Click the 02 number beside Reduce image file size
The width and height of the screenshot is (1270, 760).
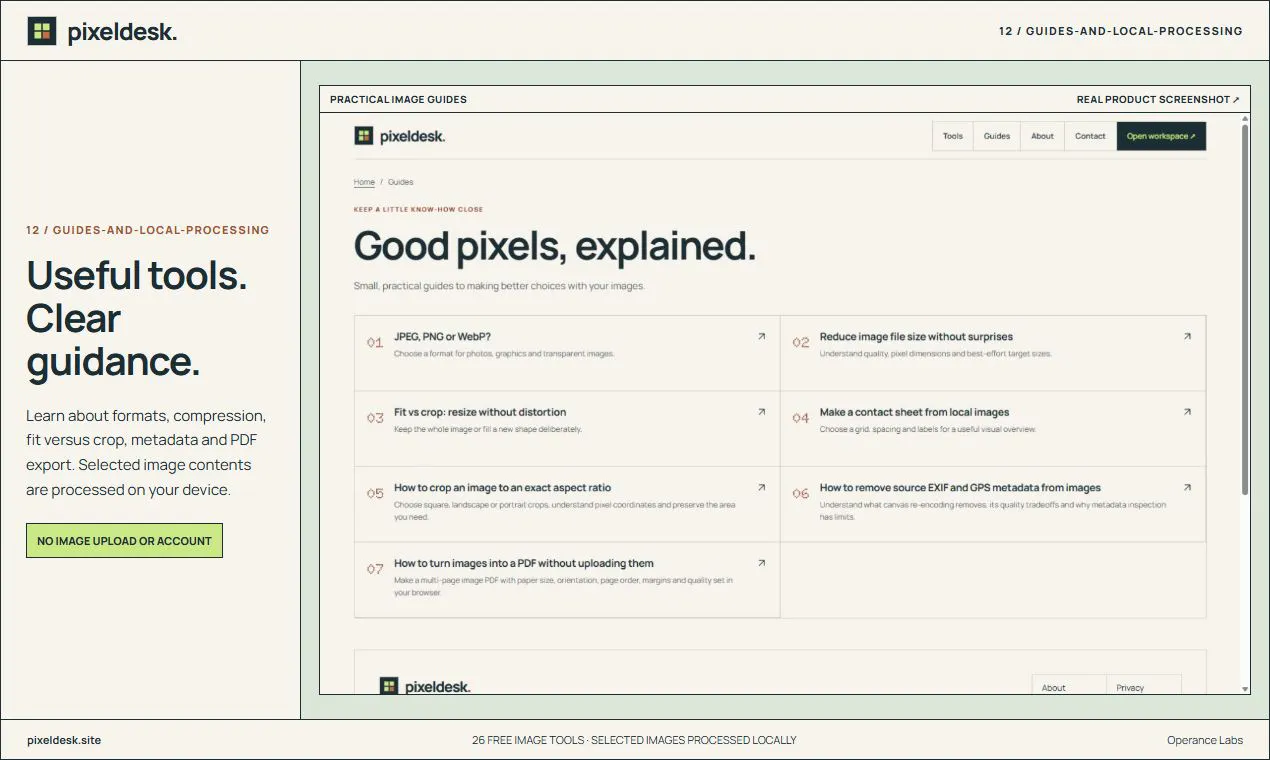point(801,342)
